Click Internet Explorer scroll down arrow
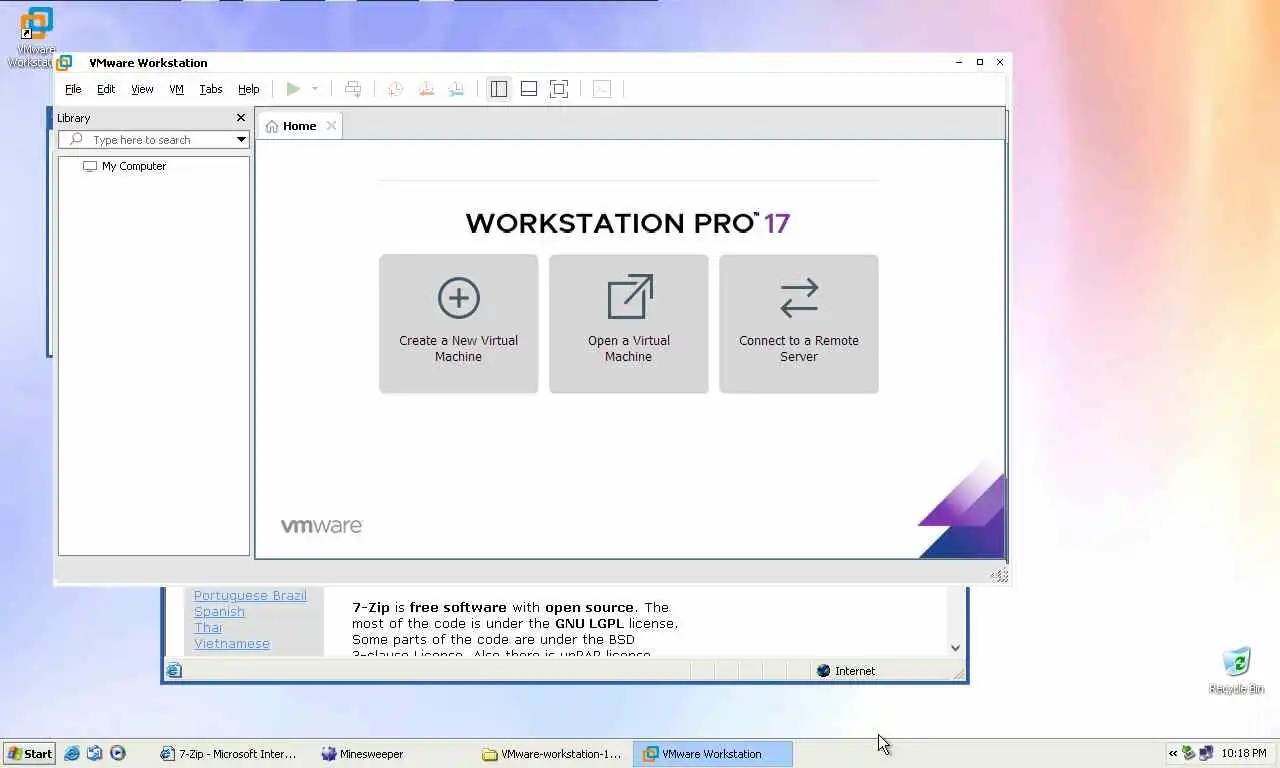This screenshot has width=1280, height=768. coord(955,648)
